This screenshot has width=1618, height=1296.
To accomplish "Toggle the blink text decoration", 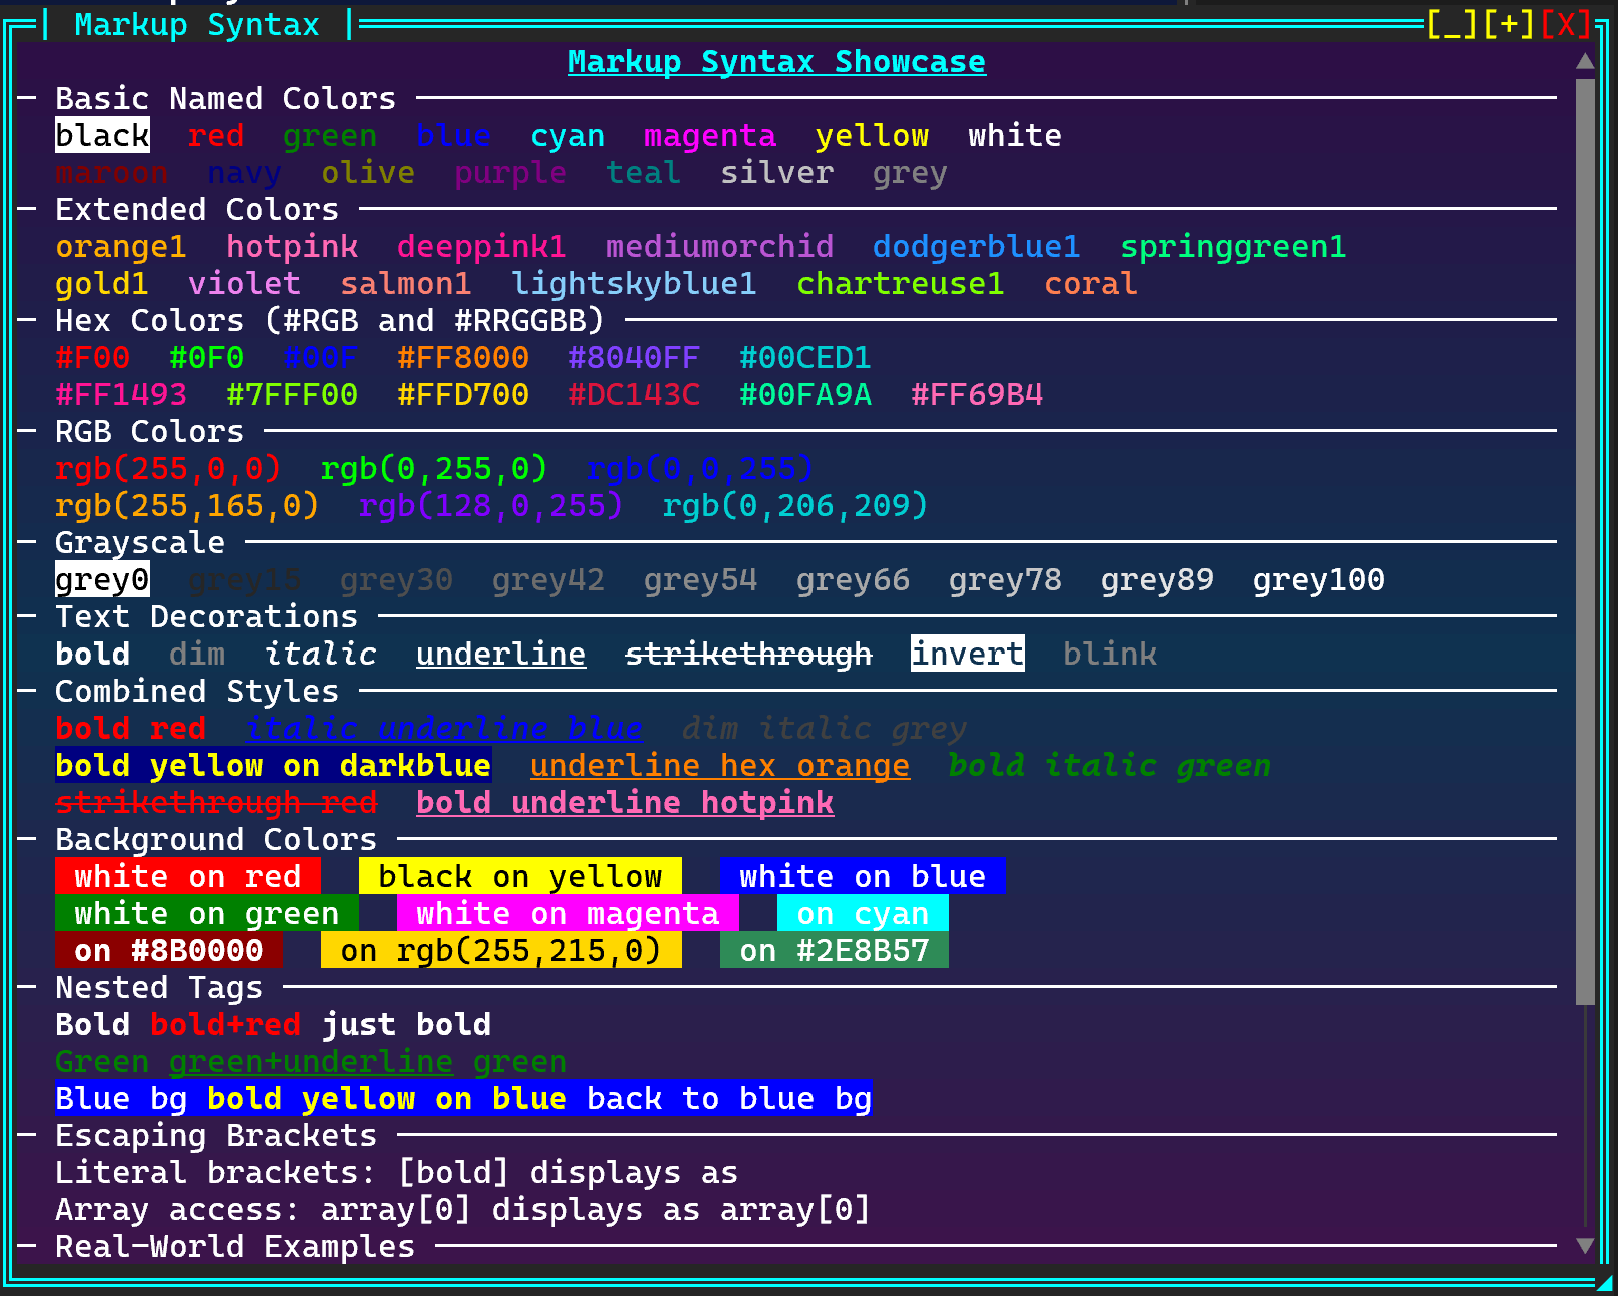I will pos(1109,654).
